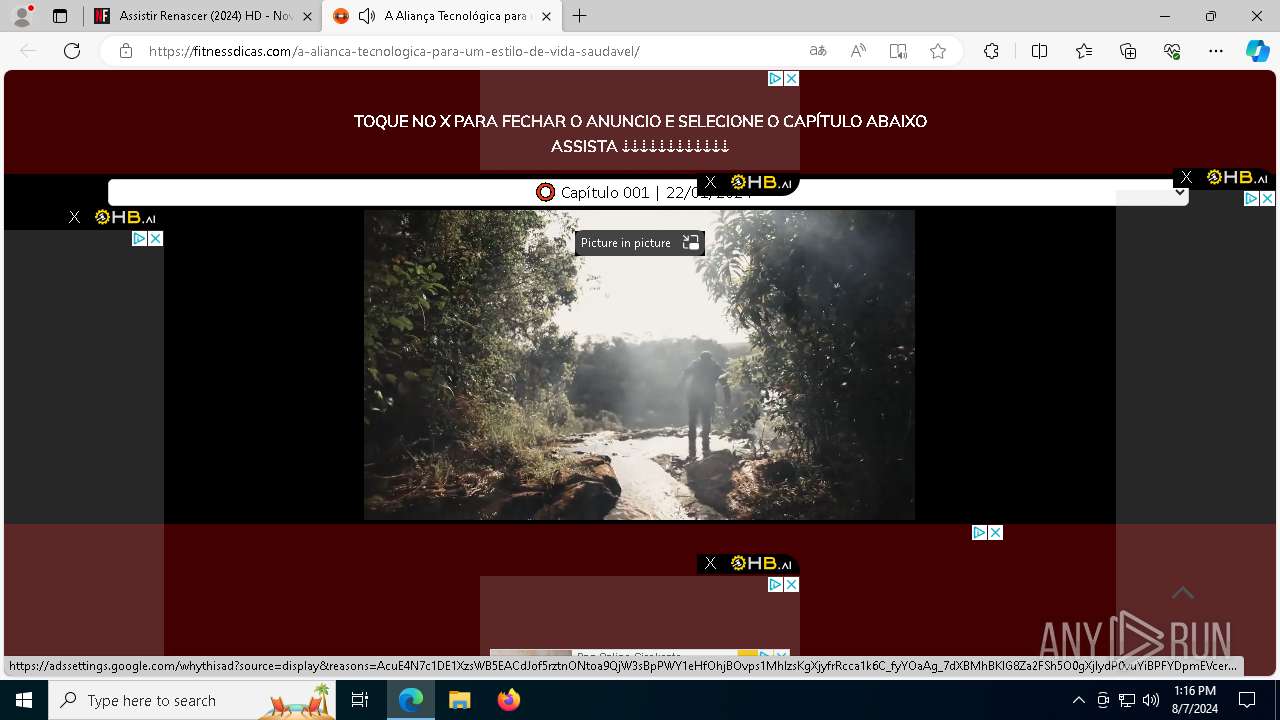This screenshot has width=1280, height=720.
Task: Open the browser profile icon
Action: (22, 16)
